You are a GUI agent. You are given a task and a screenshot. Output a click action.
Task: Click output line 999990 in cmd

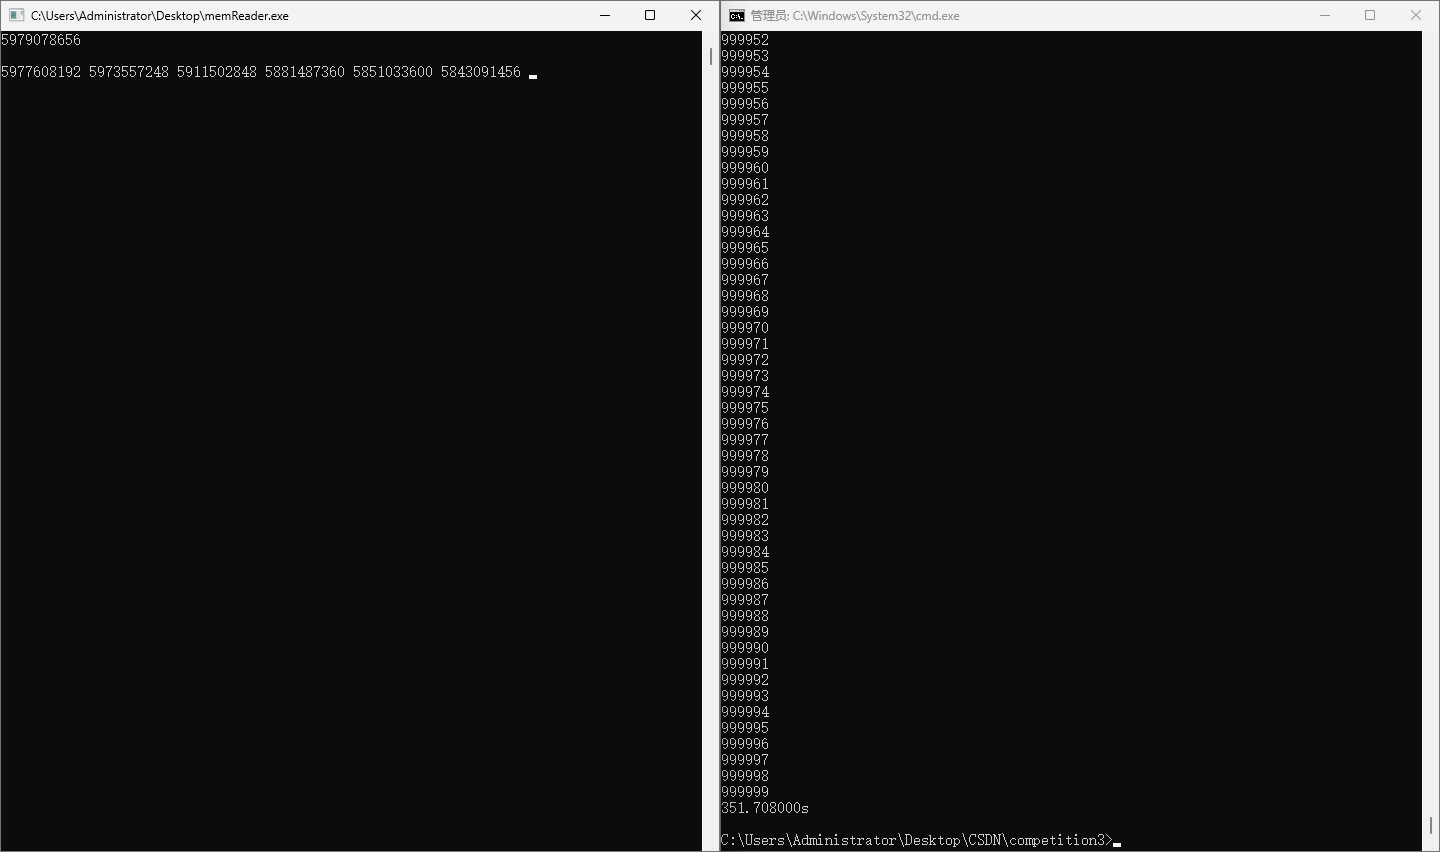pos(745,648)
